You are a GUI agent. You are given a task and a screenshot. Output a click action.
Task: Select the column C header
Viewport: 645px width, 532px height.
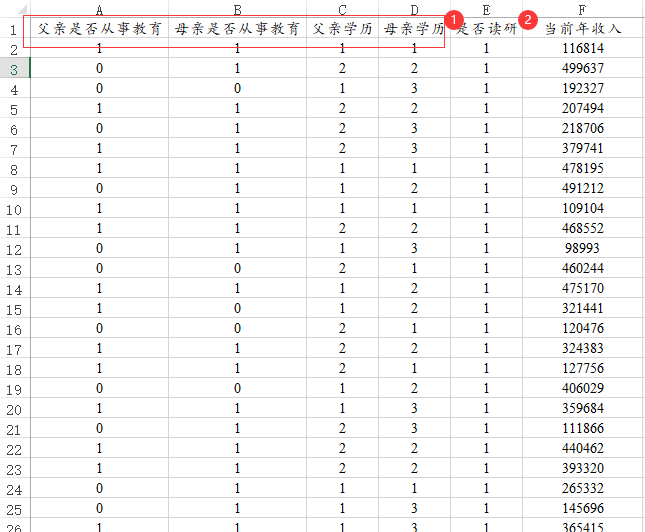[342, 9]
